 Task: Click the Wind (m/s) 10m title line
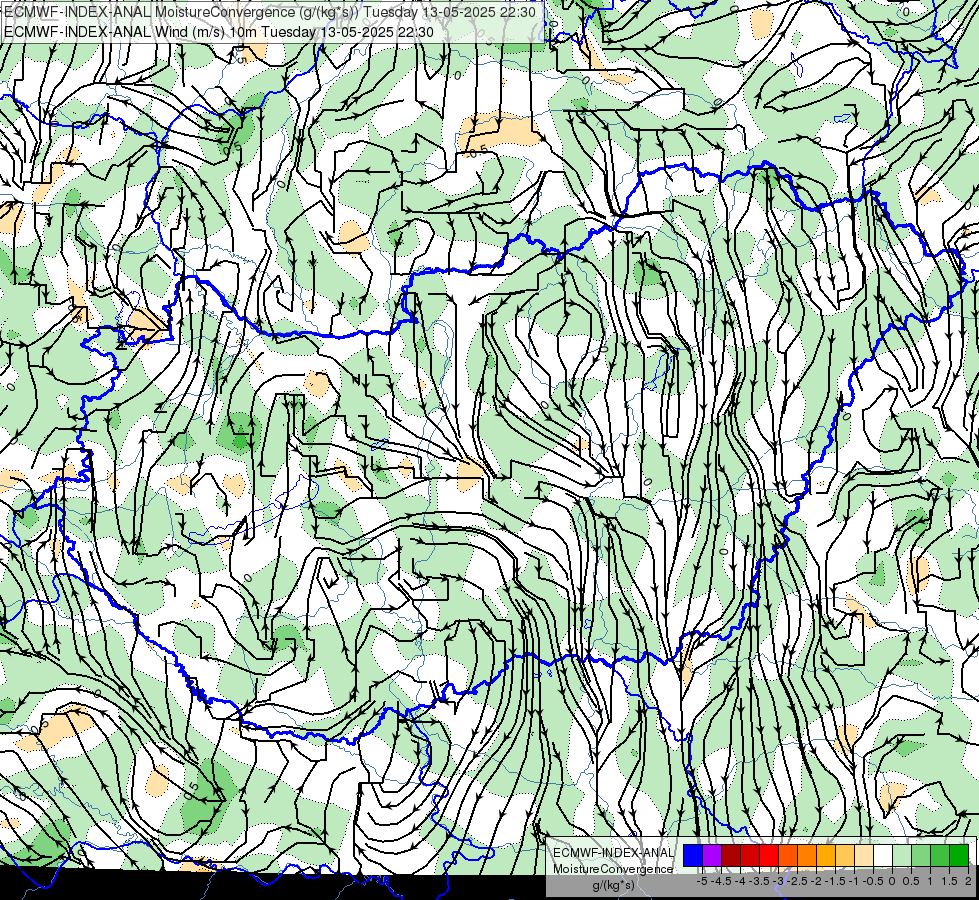click(219, 31)
